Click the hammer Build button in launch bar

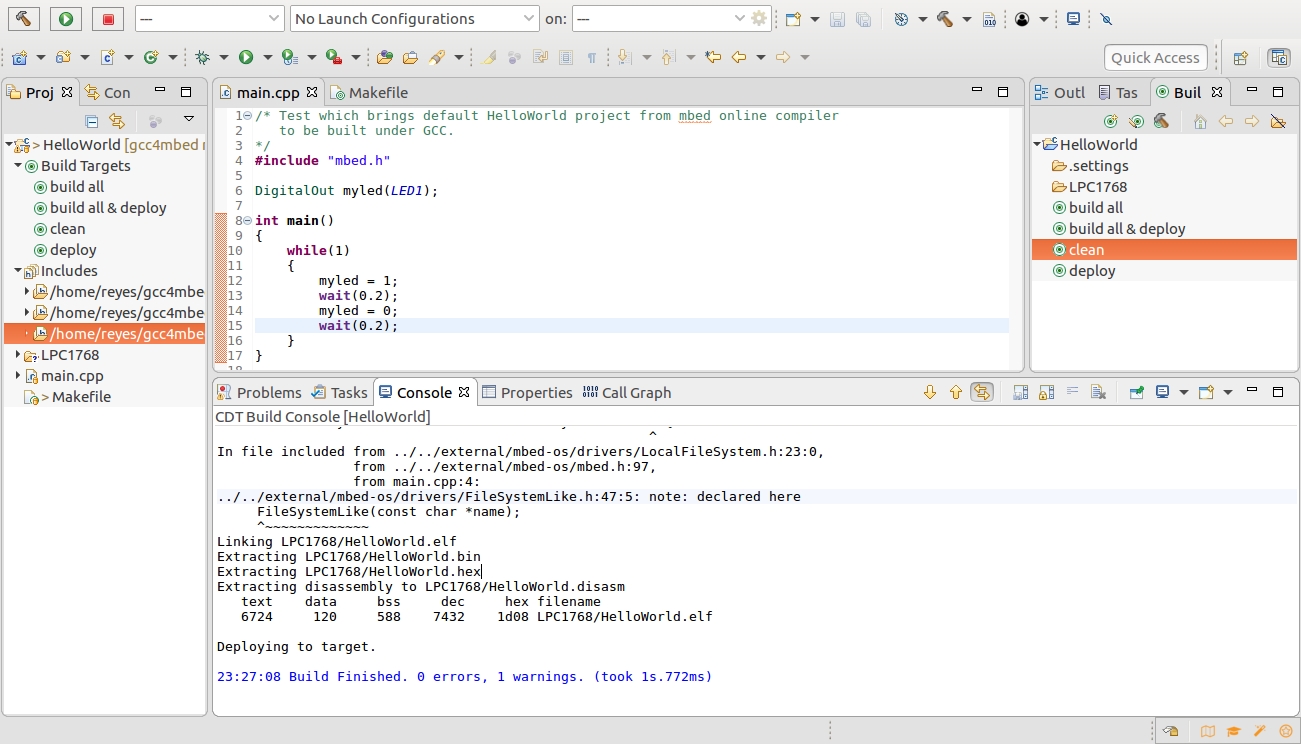24,19
